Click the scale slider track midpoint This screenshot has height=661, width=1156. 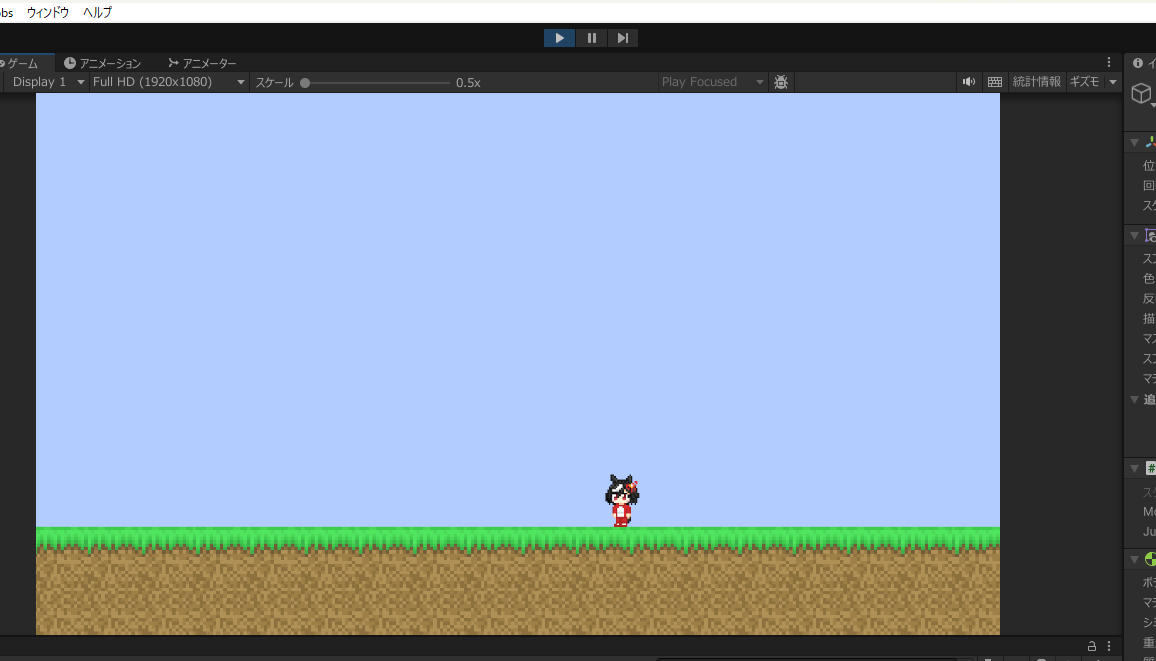[377, 83]
